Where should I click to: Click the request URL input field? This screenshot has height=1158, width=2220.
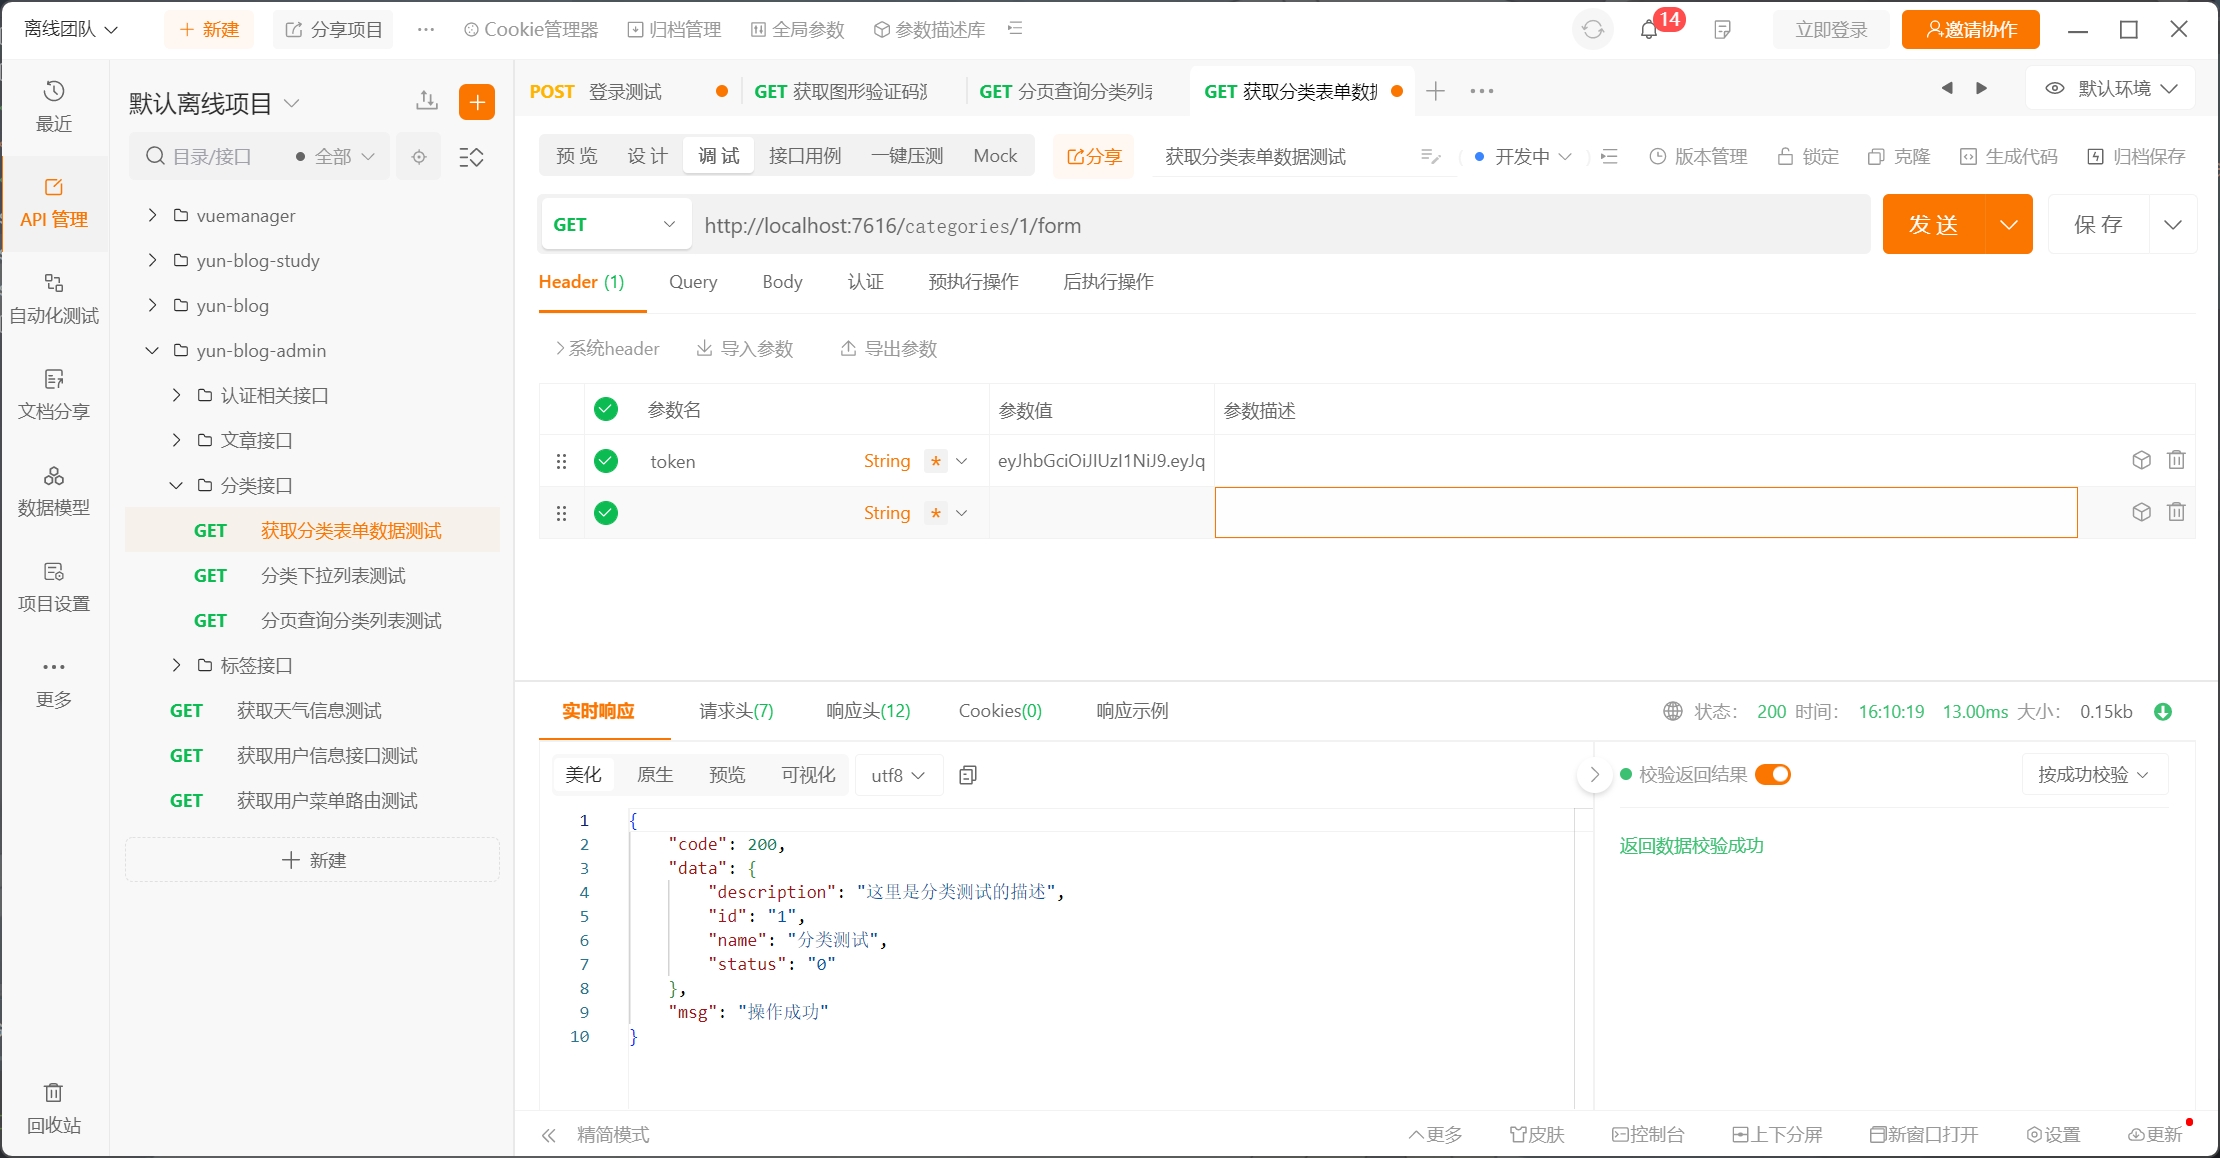(x=1280, y=226)
